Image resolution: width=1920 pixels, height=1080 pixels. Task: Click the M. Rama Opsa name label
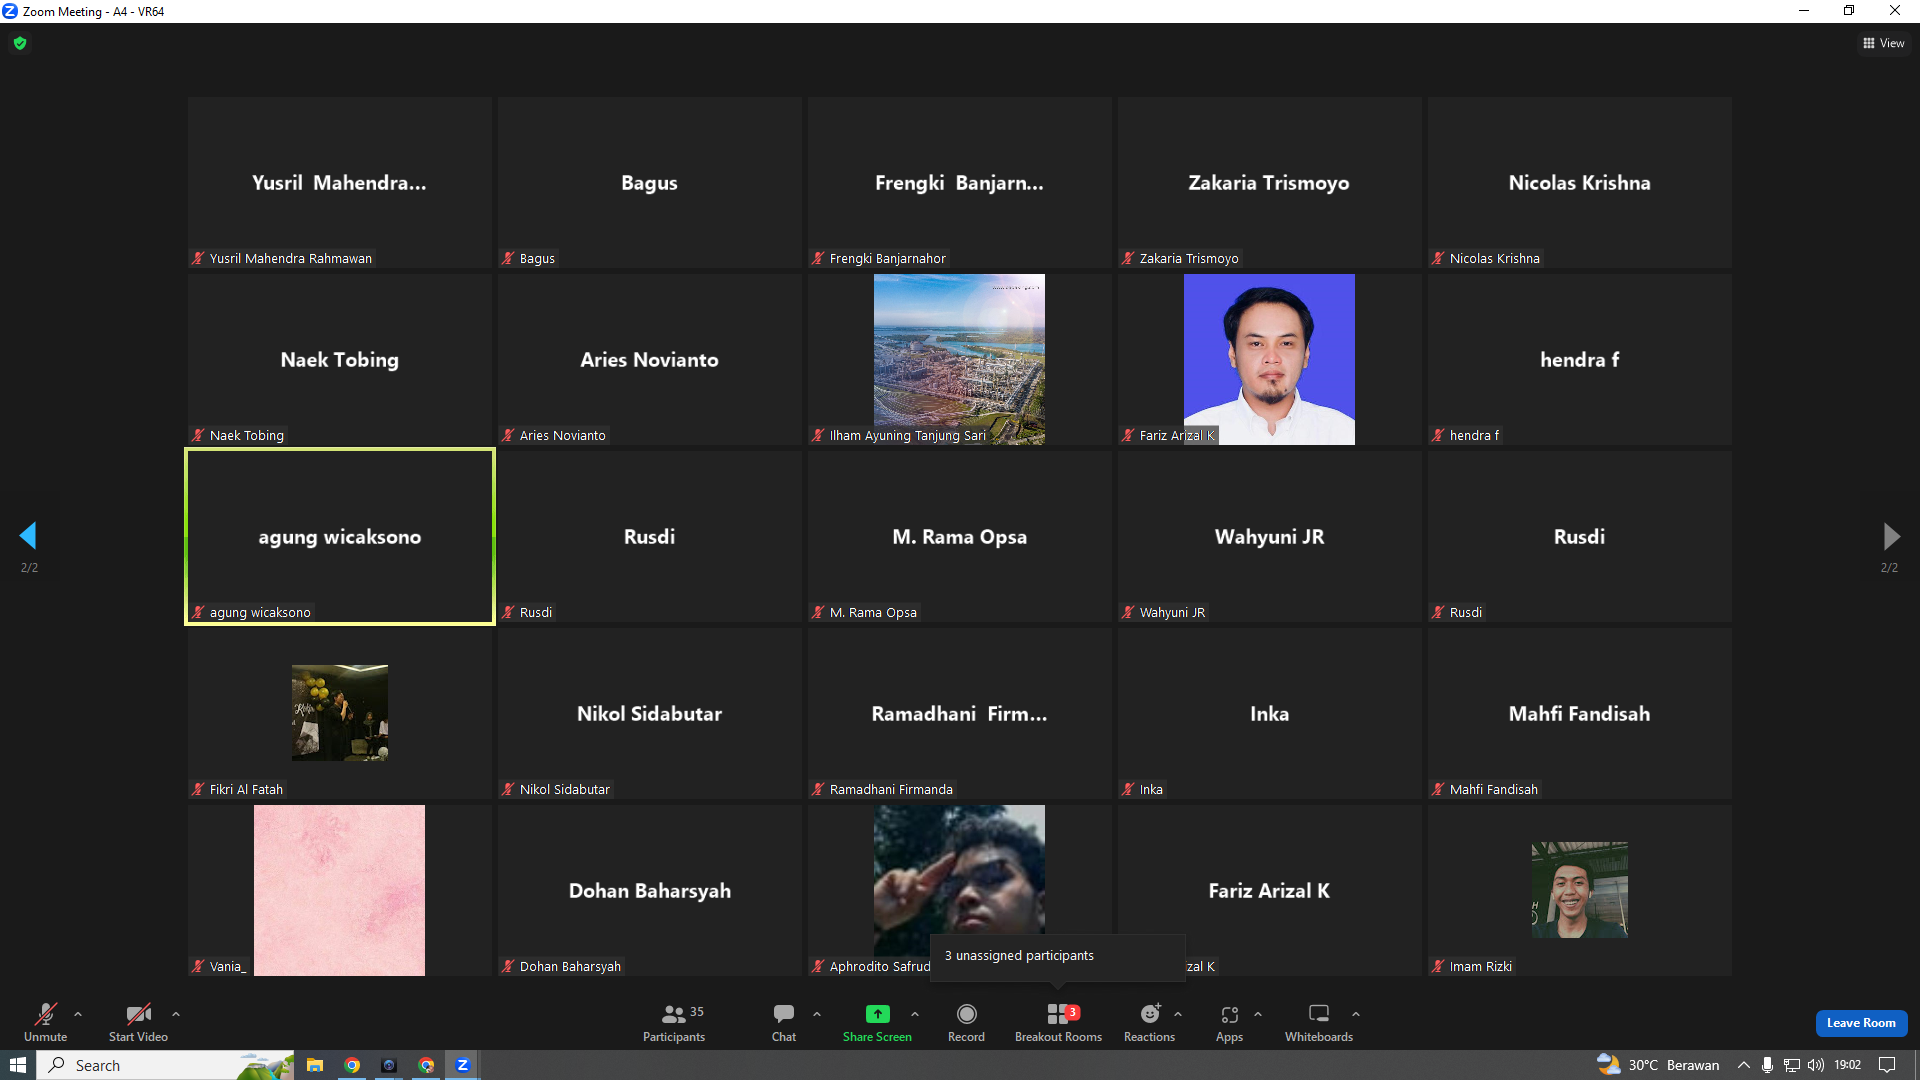pos(873,612)
